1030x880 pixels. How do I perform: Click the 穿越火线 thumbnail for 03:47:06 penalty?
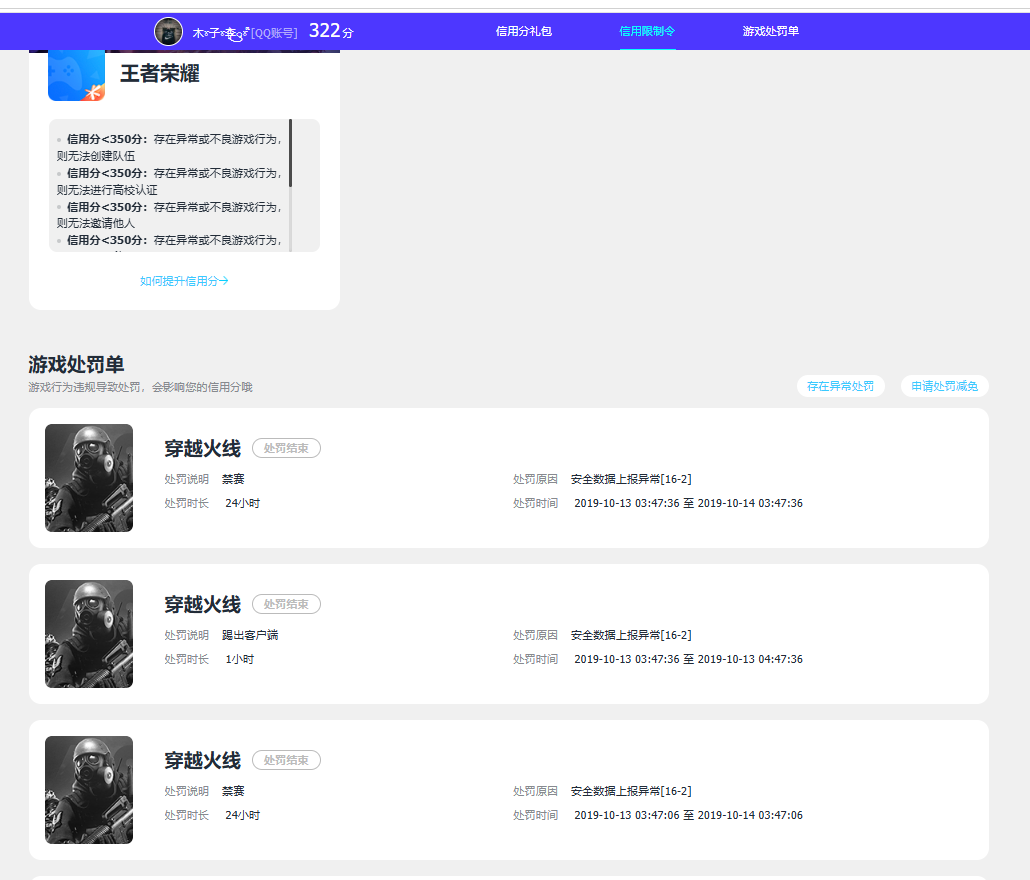coord(89,790)
